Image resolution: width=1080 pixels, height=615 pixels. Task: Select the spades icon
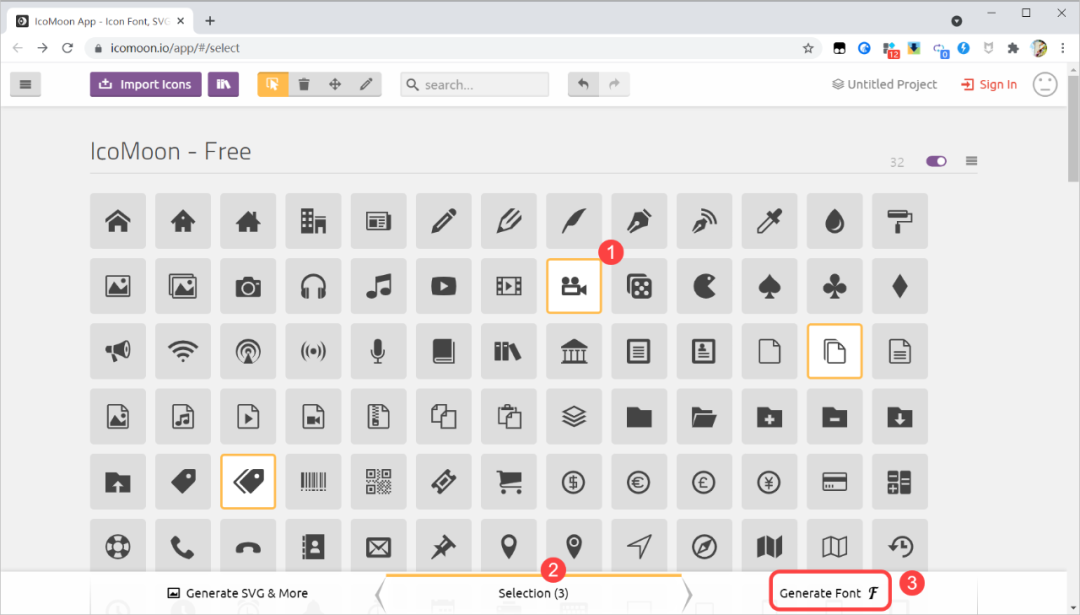pyautogui.click(x=769, y=286)
